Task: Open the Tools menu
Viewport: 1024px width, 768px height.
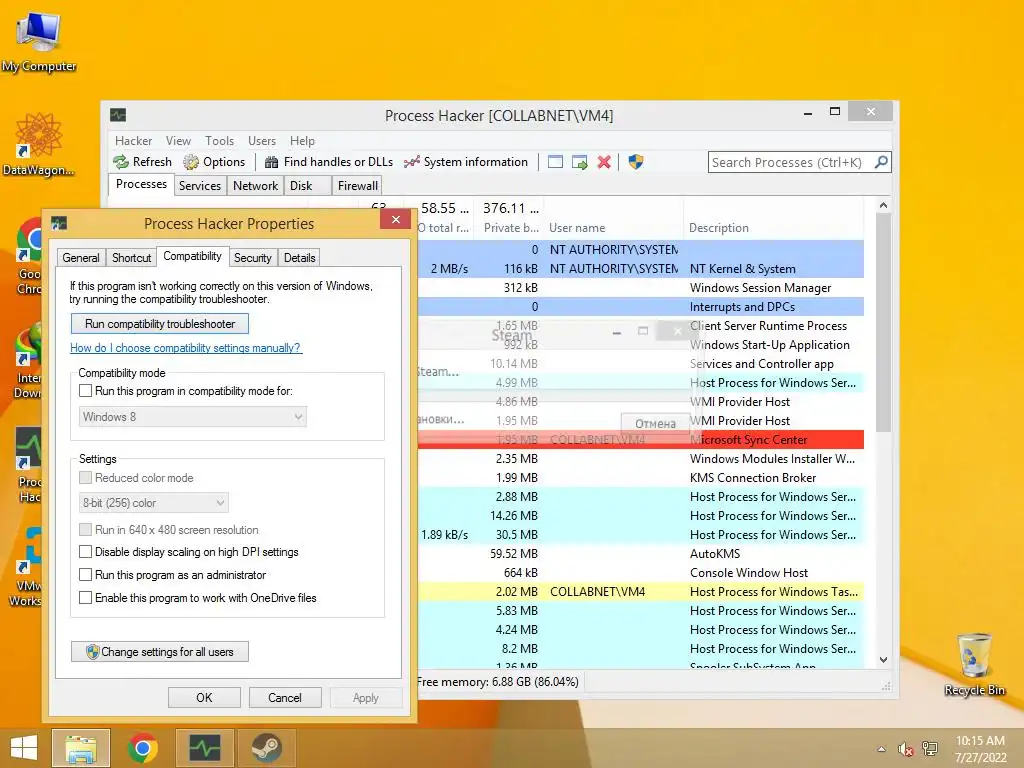Action: 219,141
